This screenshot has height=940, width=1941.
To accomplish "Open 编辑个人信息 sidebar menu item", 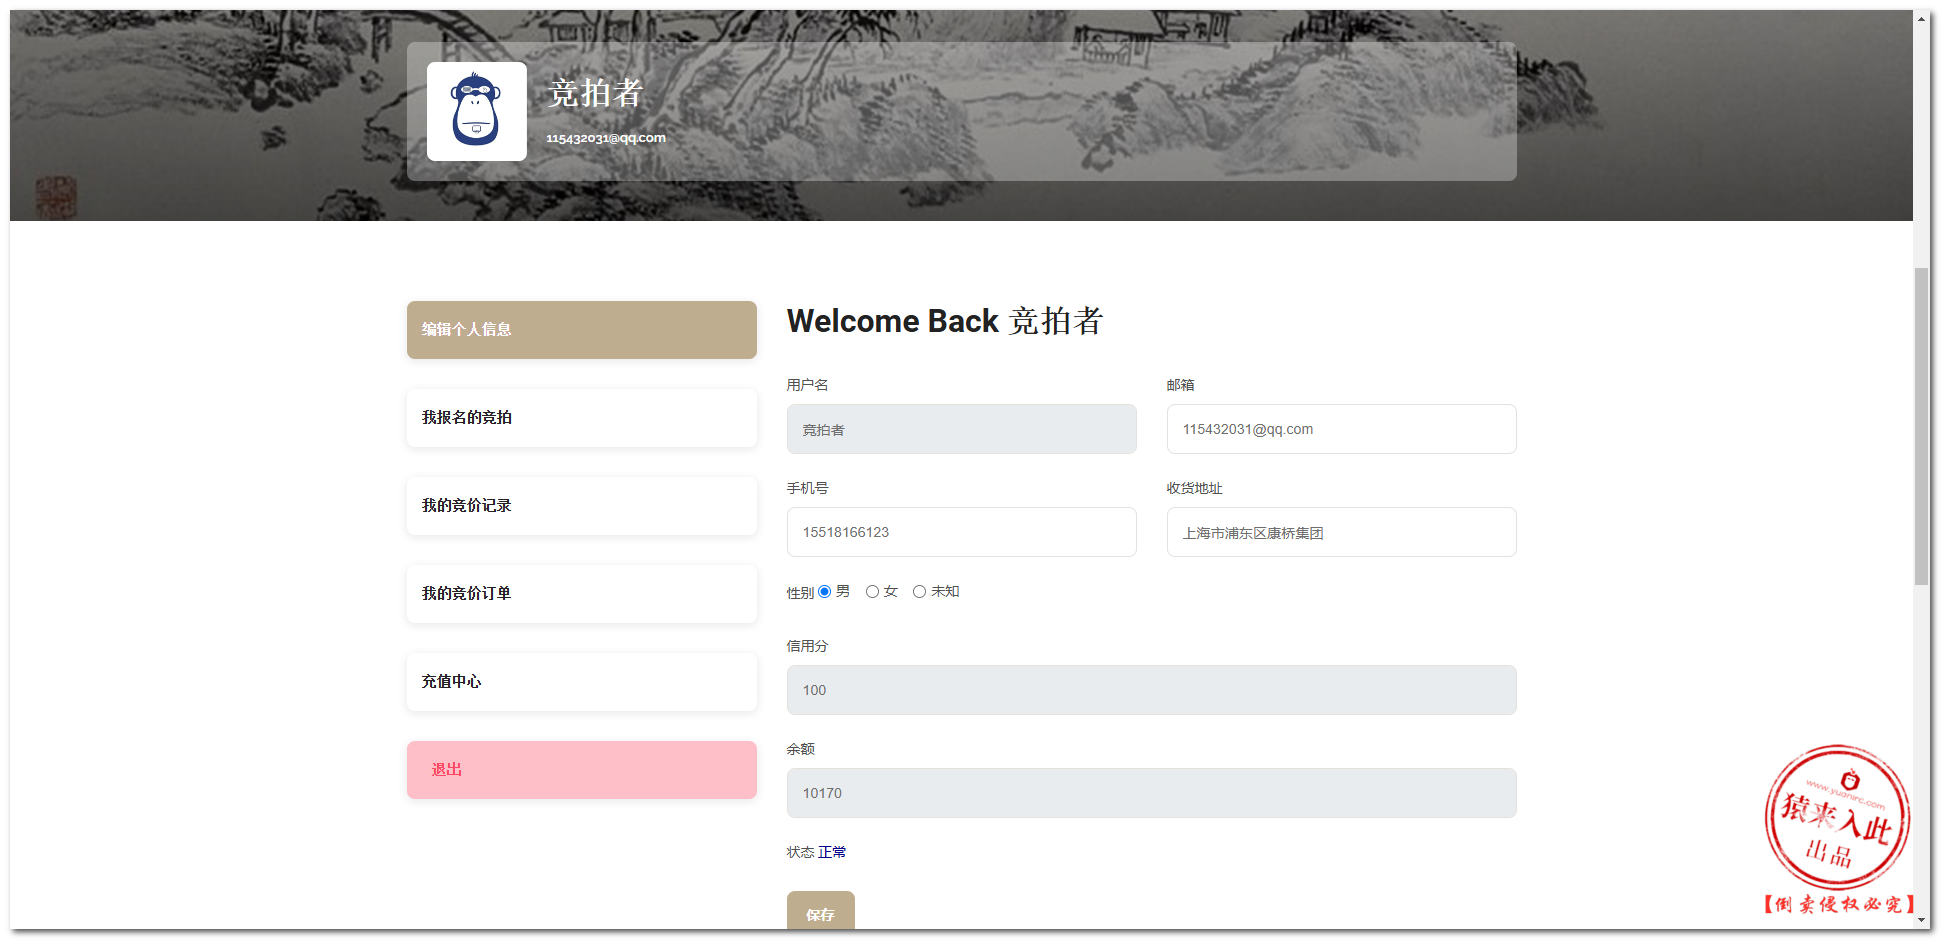I will click(582, 330).
